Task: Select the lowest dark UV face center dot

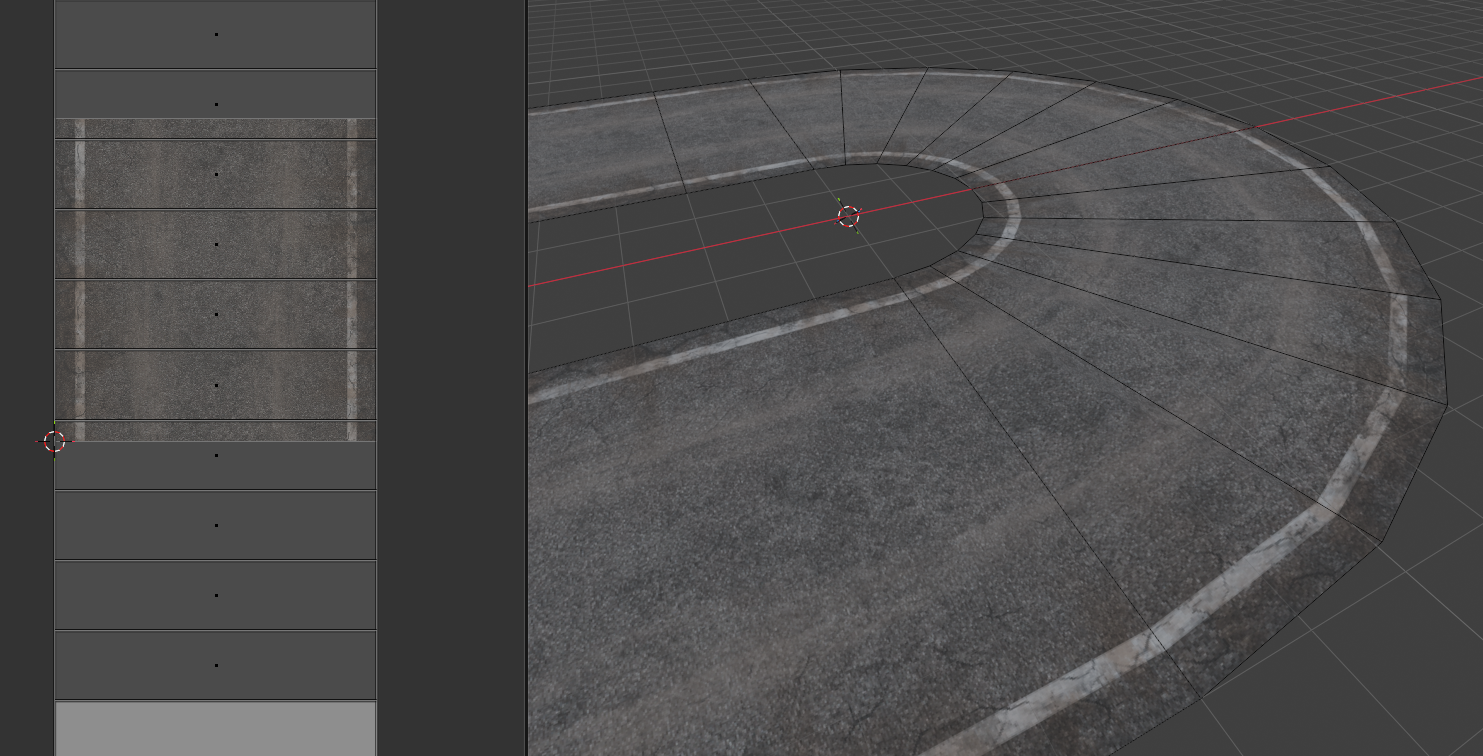Action: pos(216,665)
